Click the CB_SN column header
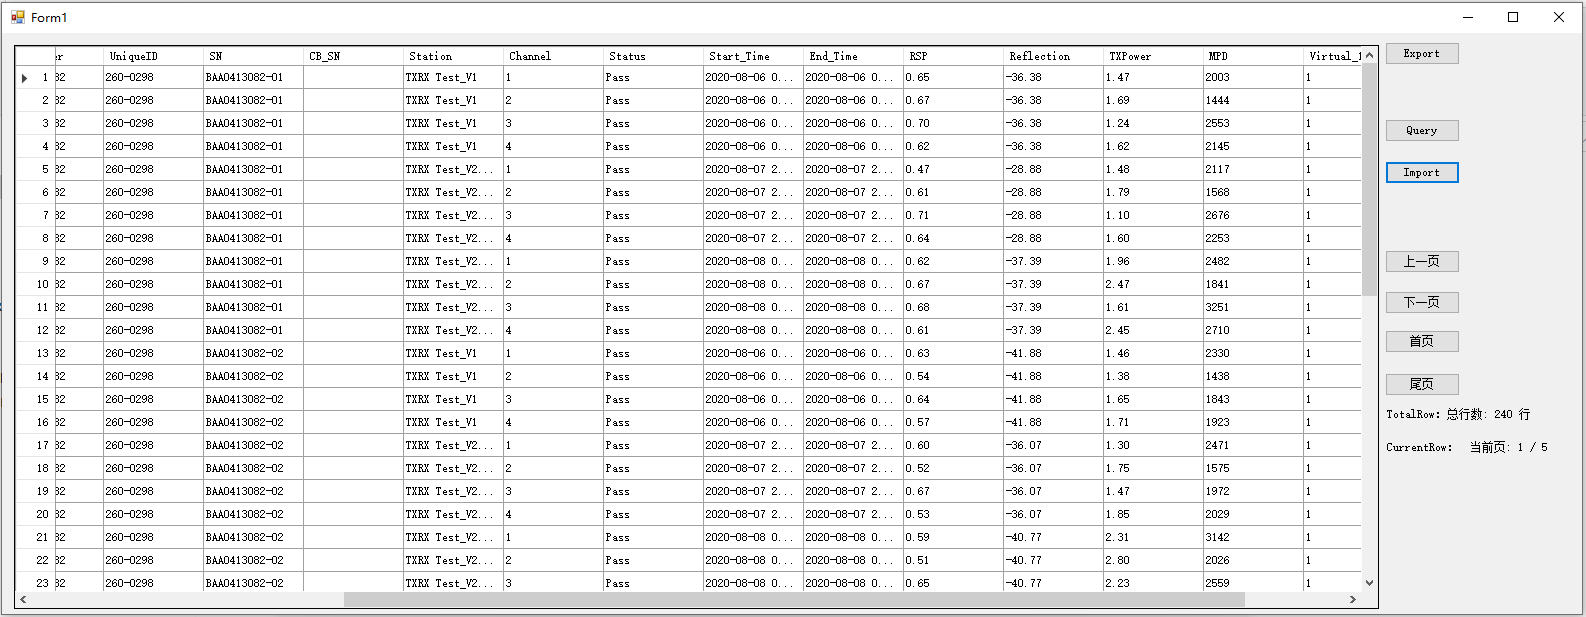Screen dimensions: 1586x617 (x=354, y=56)
